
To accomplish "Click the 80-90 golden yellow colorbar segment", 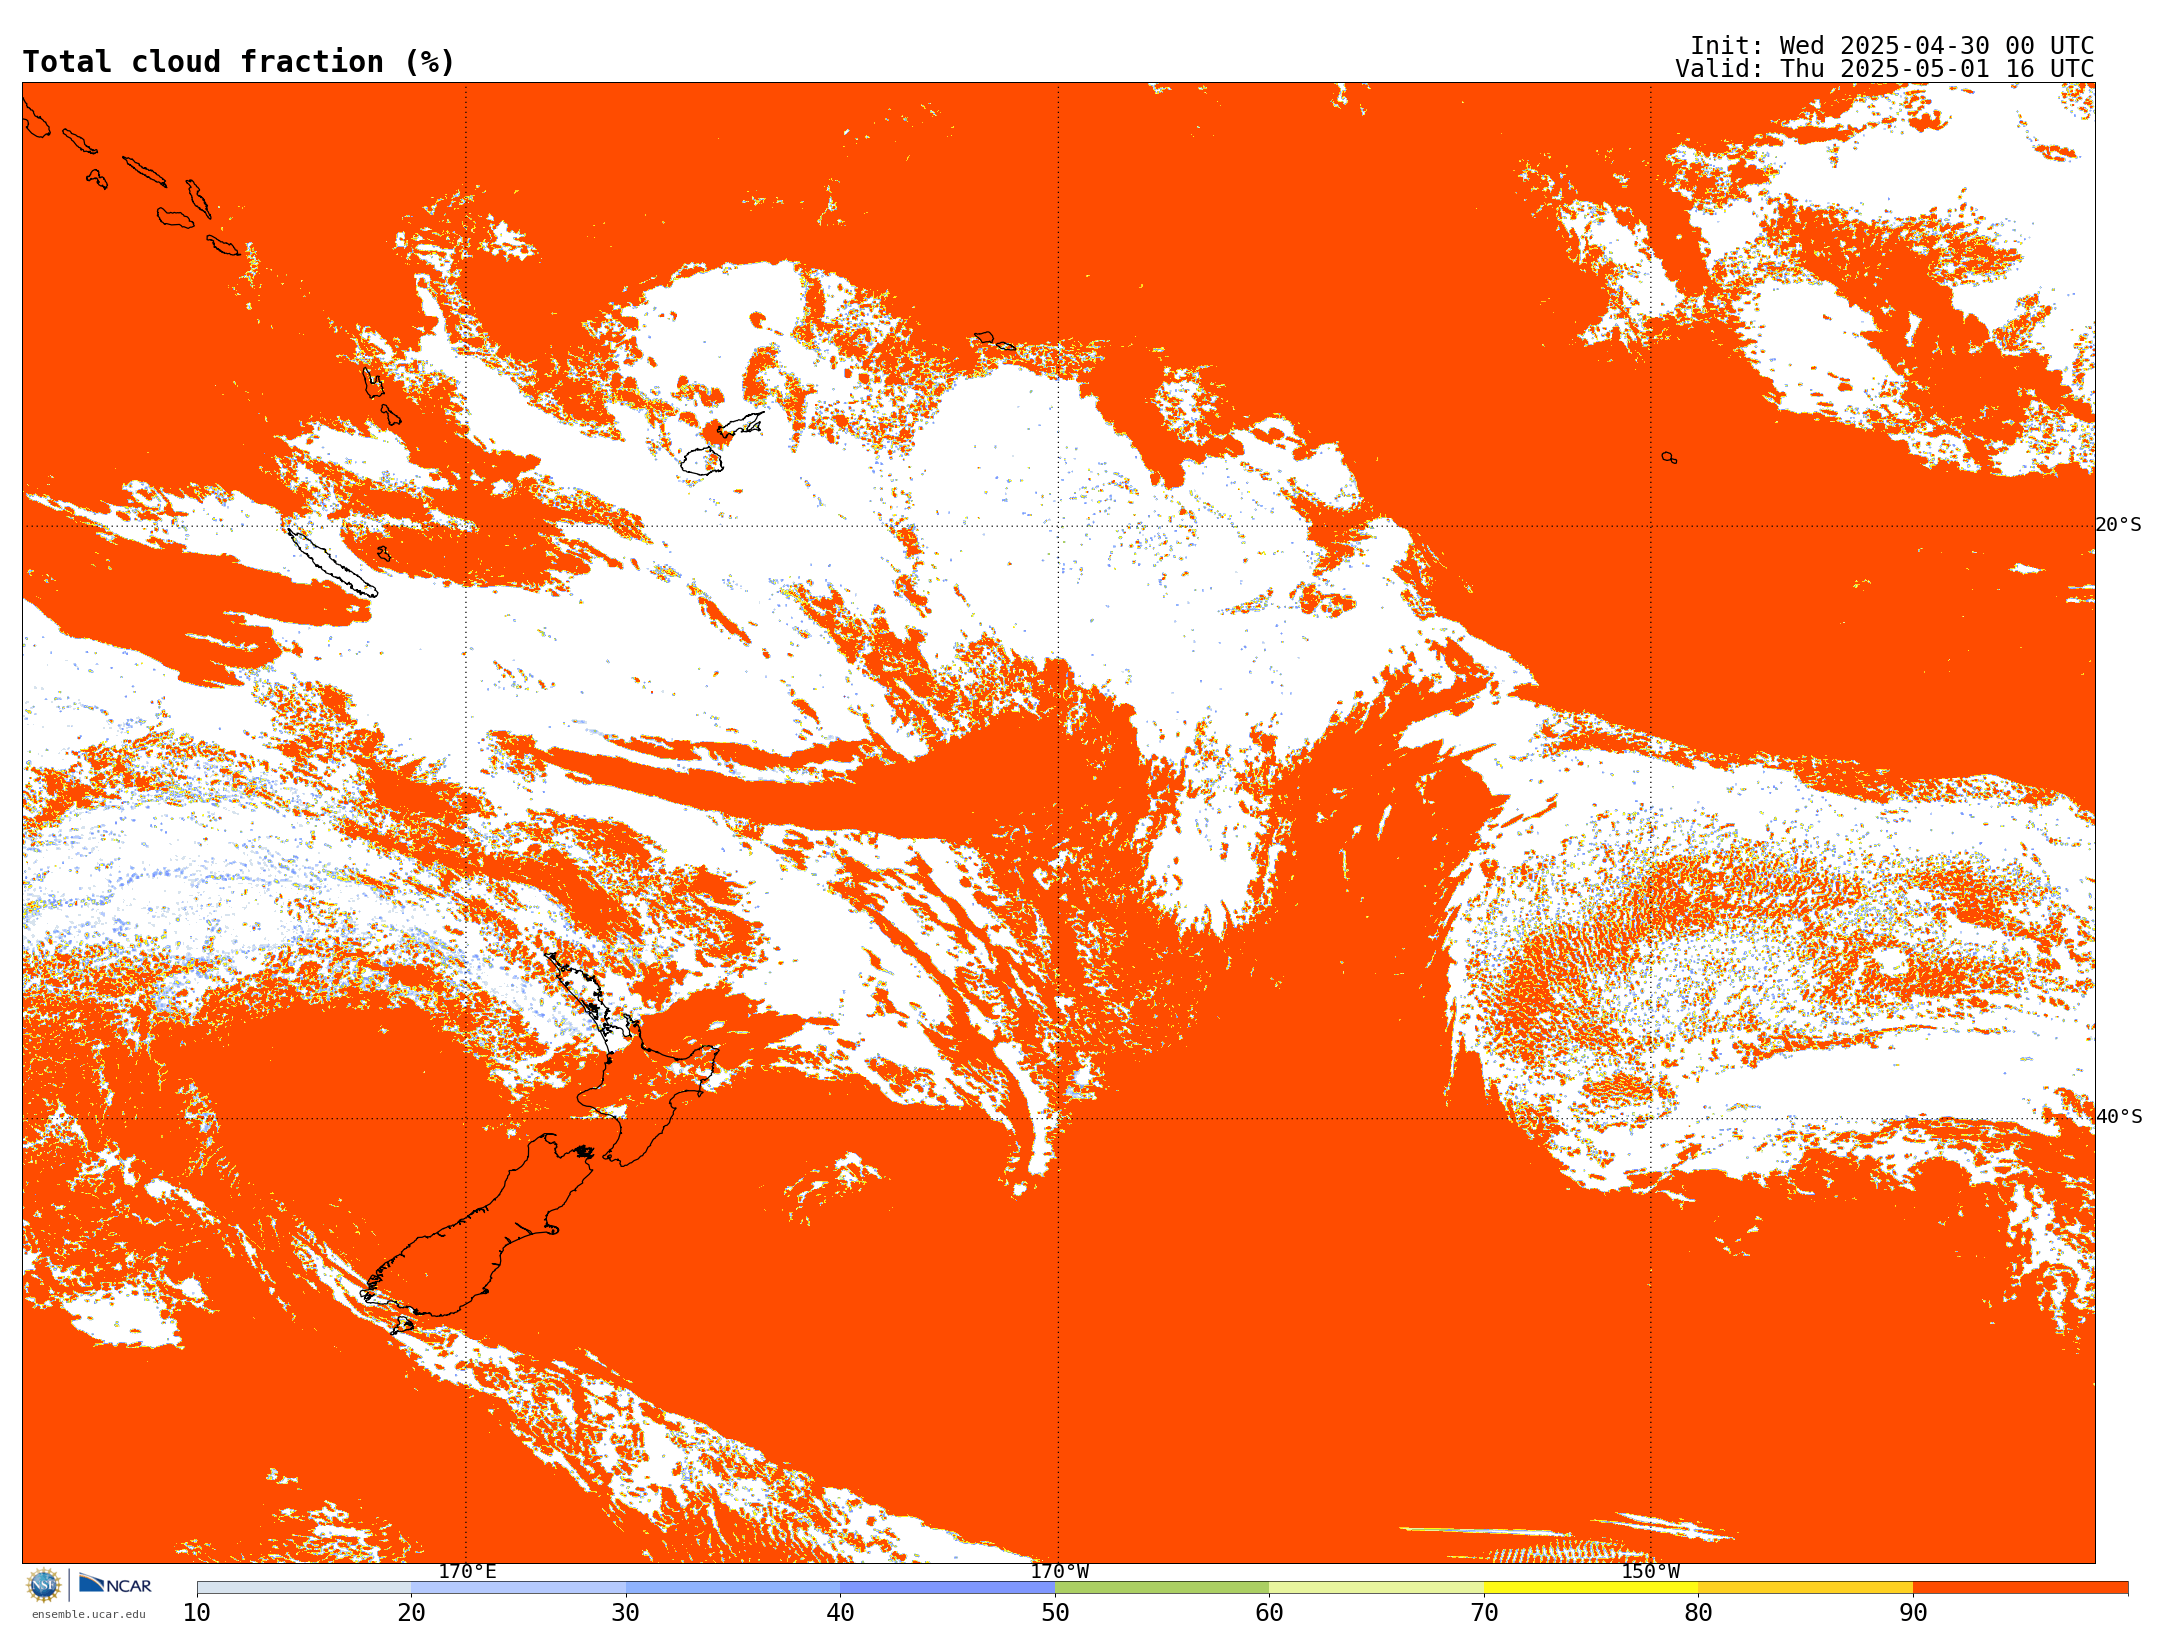I will click(1805, 1588).
